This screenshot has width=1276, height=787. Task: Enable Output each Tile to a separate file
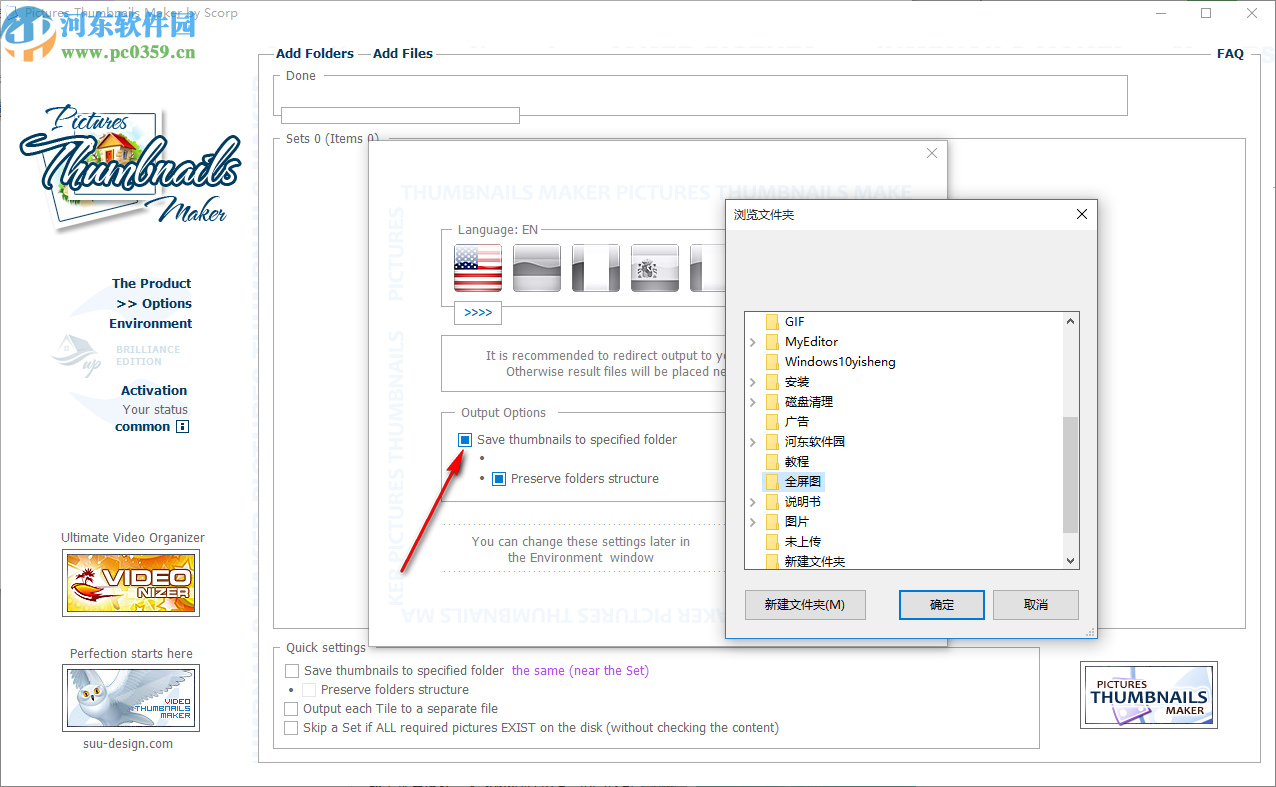pyautogui.click(x=292, y=709)
